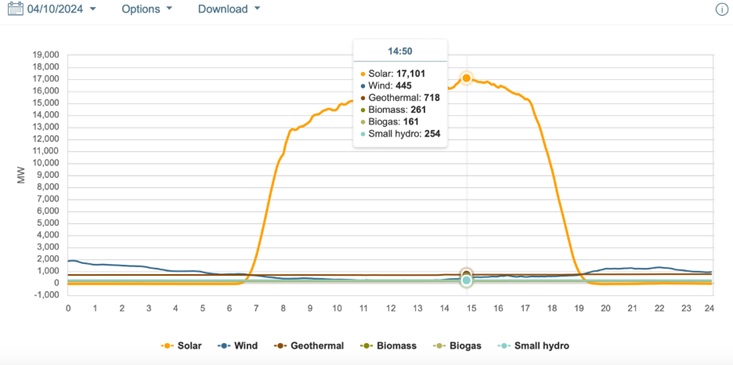Expand the Options dropdown arrow
733x365 pixels.
[169, 9]
